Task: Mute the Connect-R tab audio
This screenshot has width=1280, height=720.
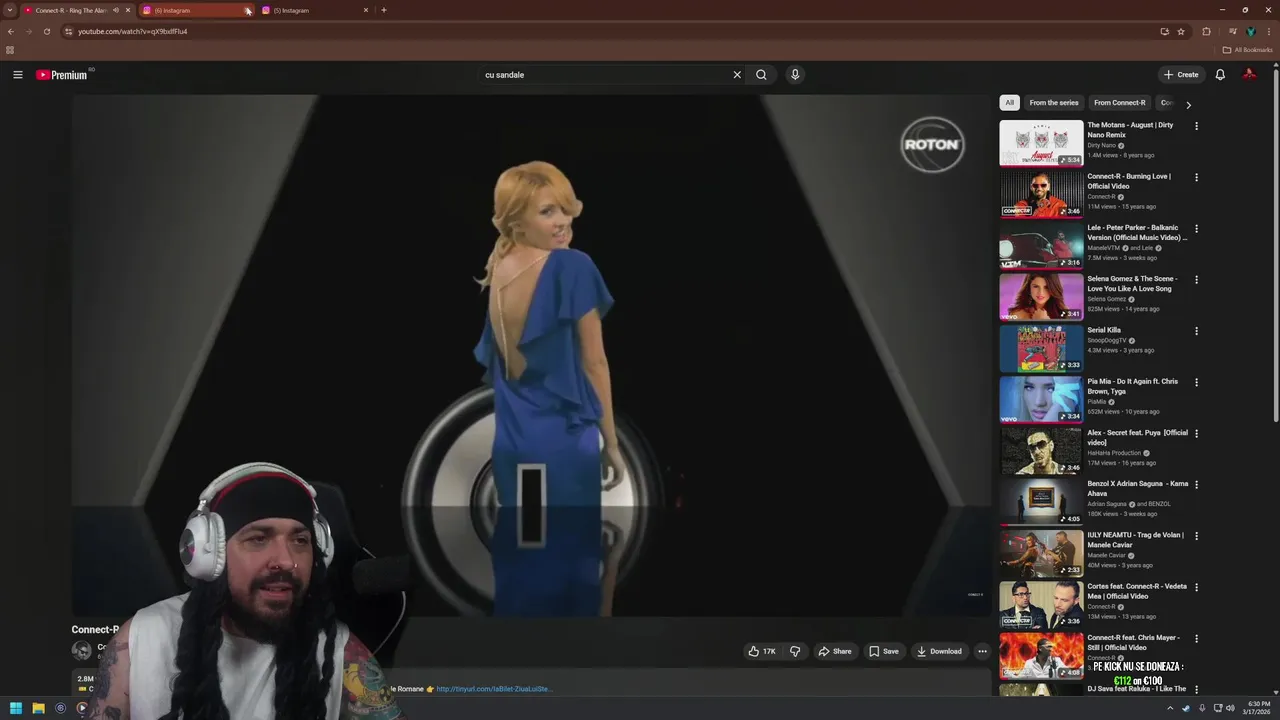Action: pyautogui.click(x=116, y=10)
